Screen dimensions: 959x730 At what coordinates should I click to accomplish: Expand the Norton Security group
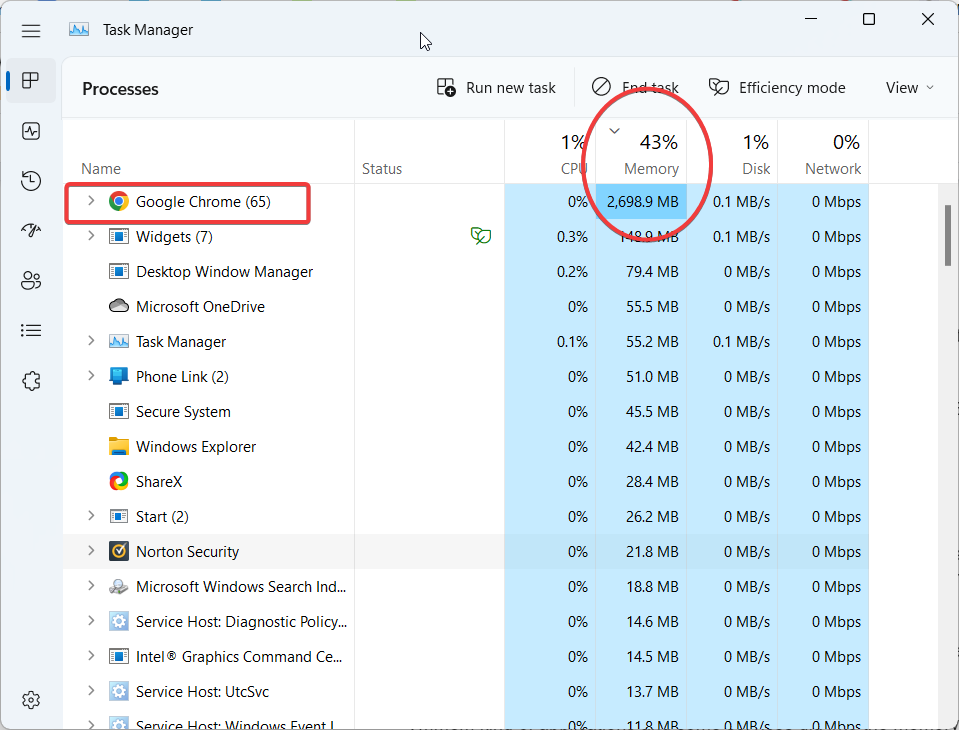pos(91,551)
